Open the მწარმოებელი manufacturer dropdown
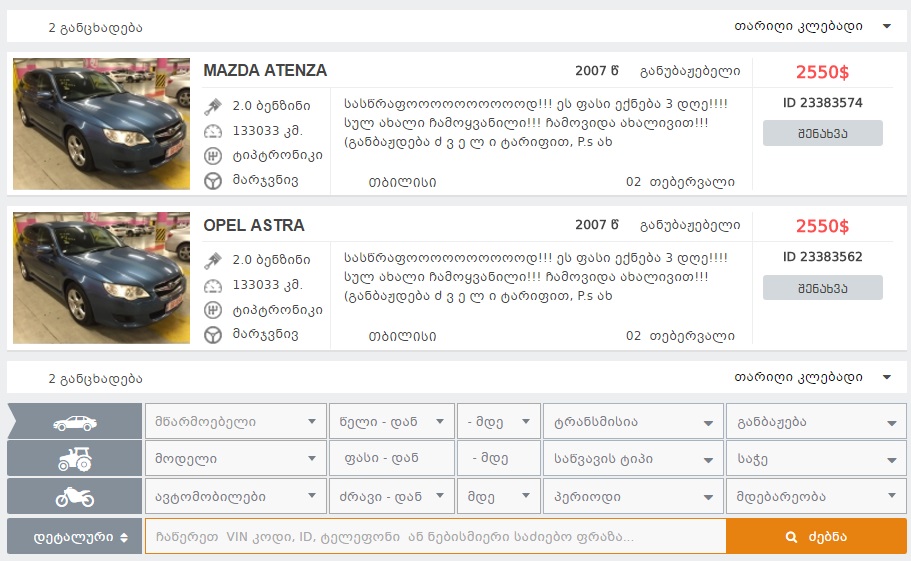This screenshot has height=561, width=911. click(x=235, y=422)
